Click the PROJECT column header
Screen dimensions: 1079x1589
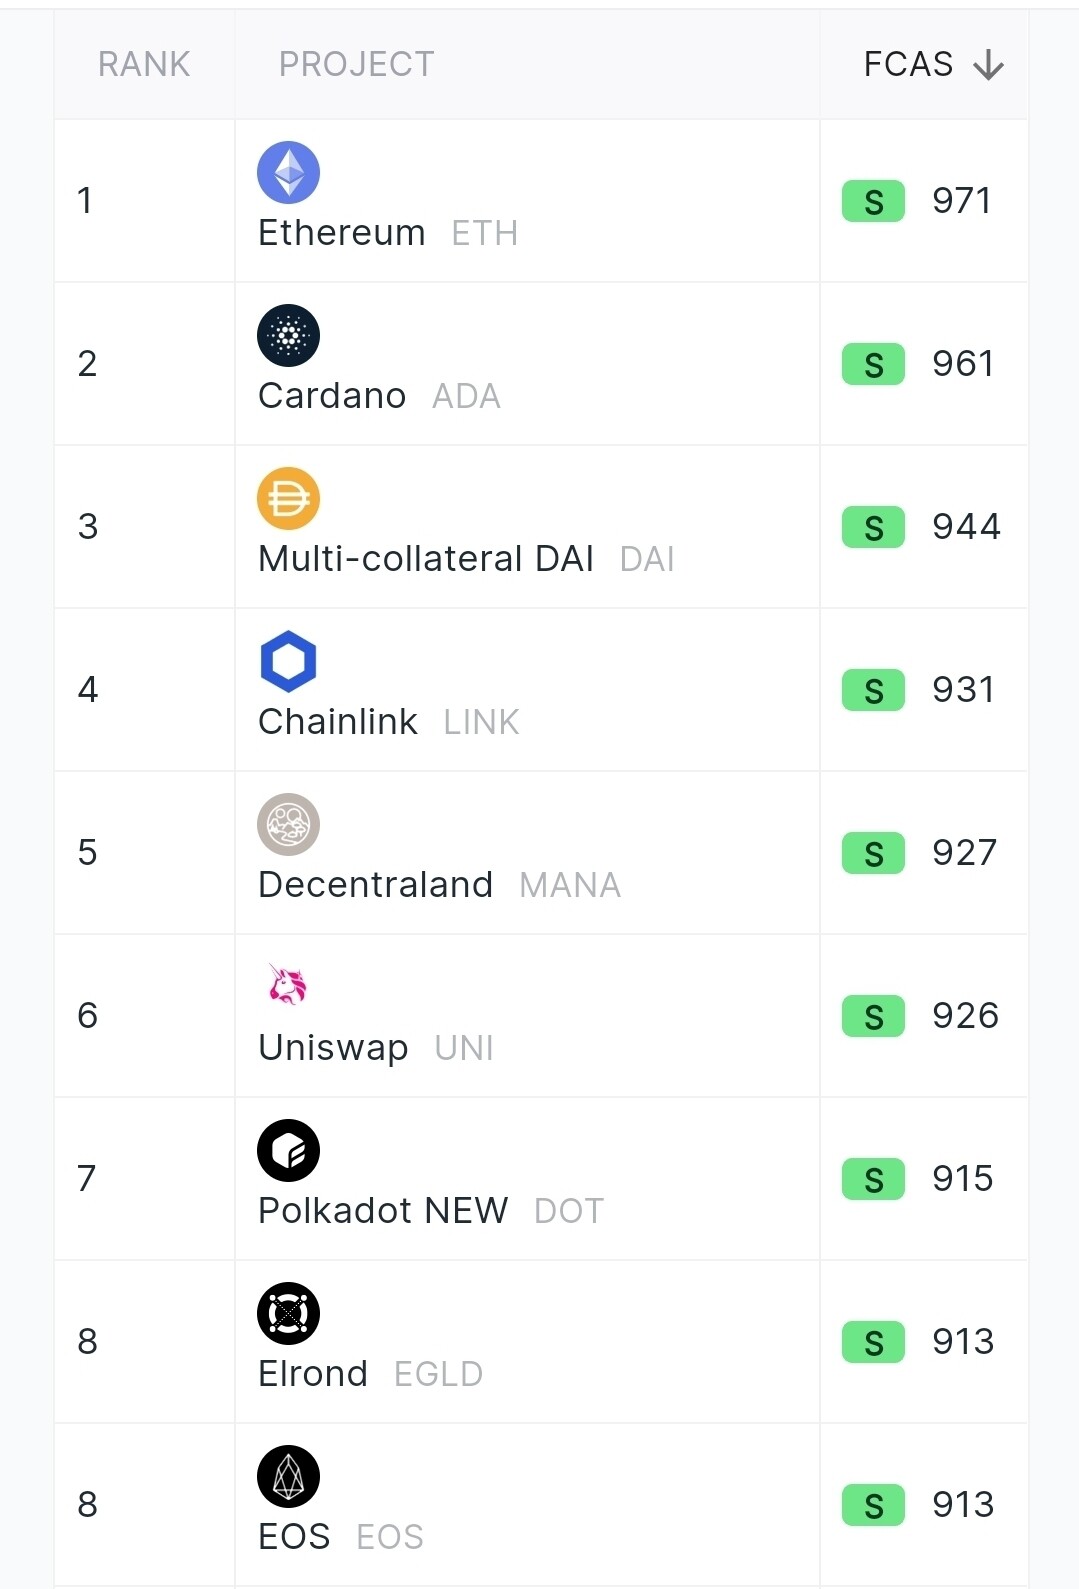point(356,65)
